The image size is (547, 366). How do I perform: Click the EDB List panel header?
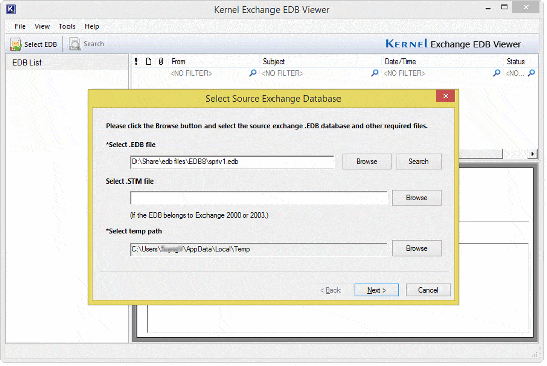tap(67, 62)
